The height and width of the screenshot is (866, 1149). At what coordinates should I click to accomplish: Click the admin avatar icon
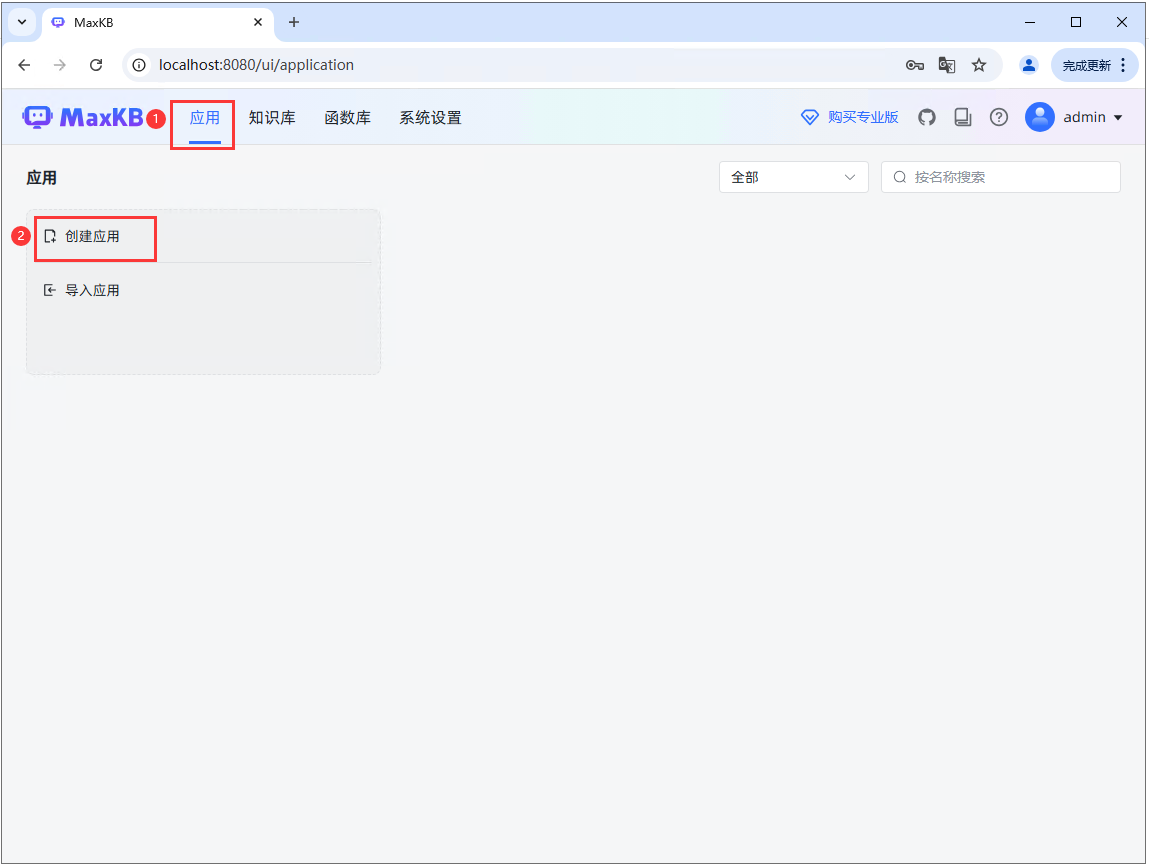(x=1039, y=117)
